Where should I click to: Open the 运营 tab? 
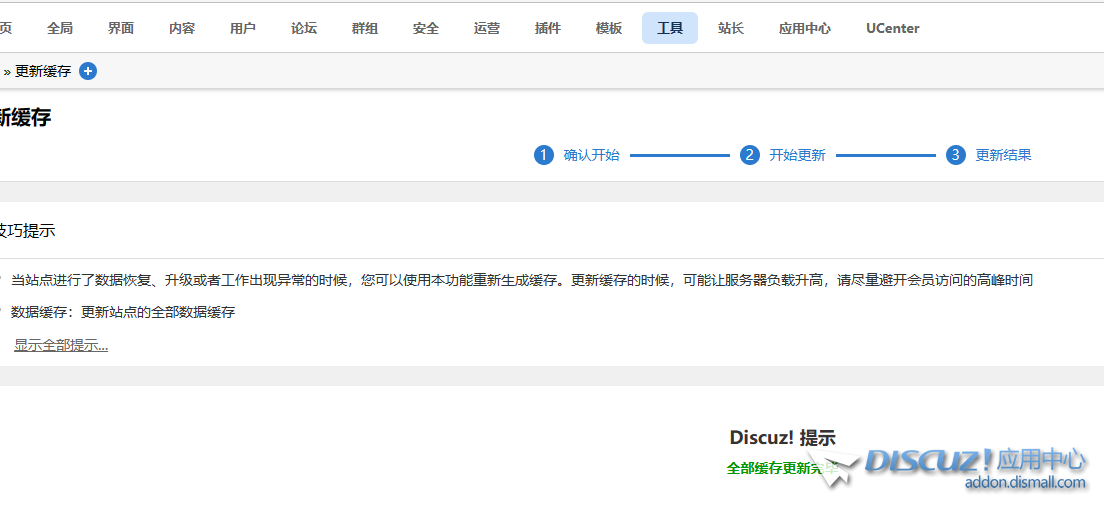point(487,28)
